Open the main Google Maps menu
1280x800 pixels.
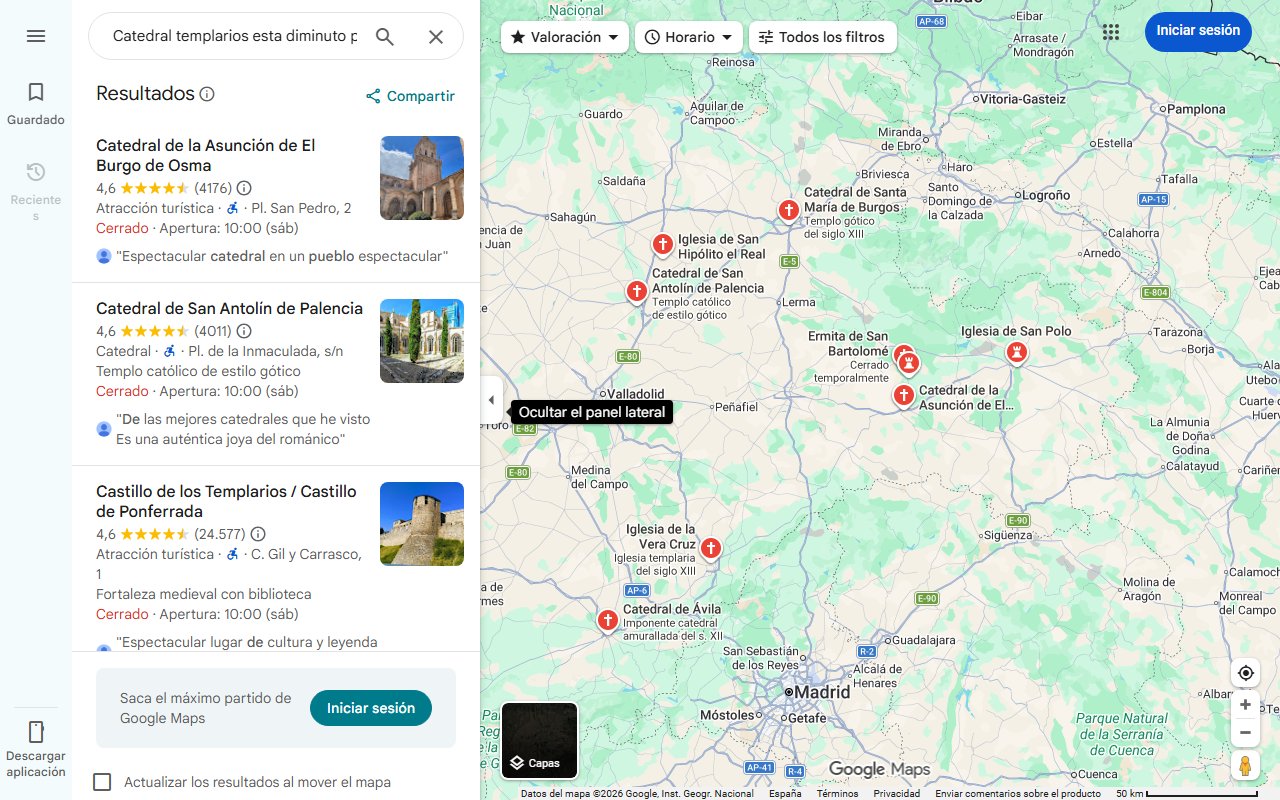(x=36, y=36)
